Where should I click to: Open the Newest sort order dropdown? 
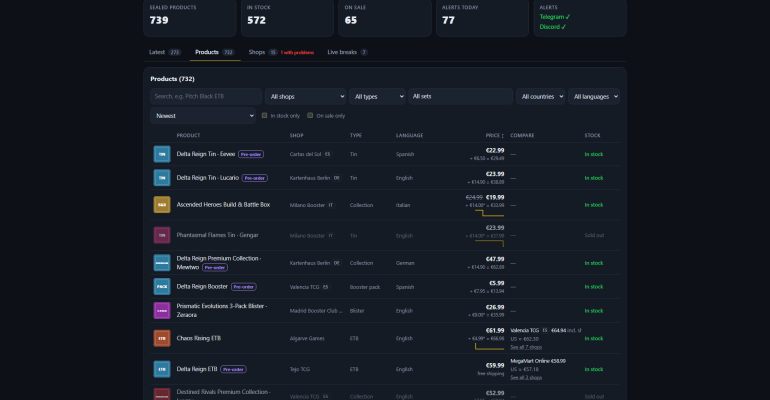click(x=203, y=116)
